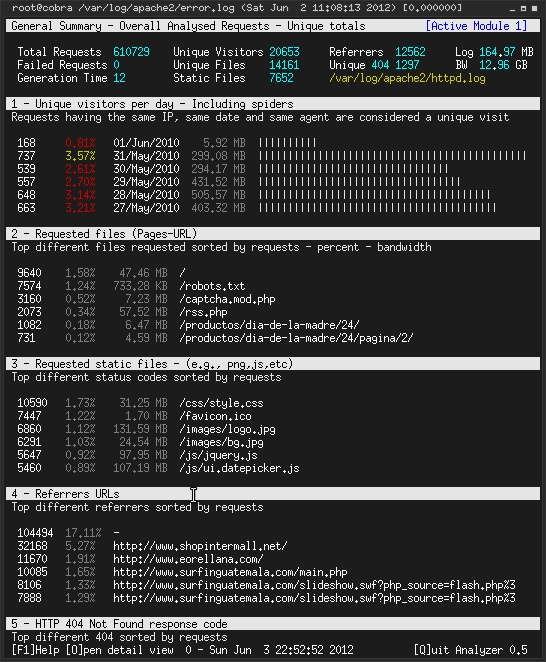Expand the Requested static files module header

[x=273, y=364]
